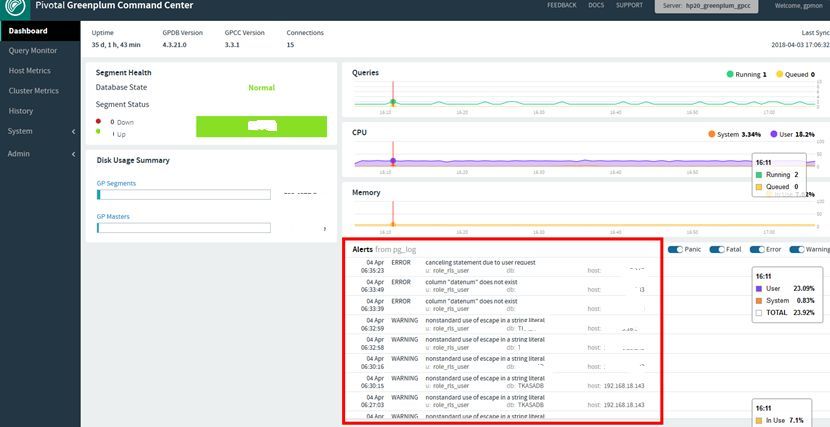Open the History page
The height and width of the screenshot is (427, 830).
tap(21, 111)
